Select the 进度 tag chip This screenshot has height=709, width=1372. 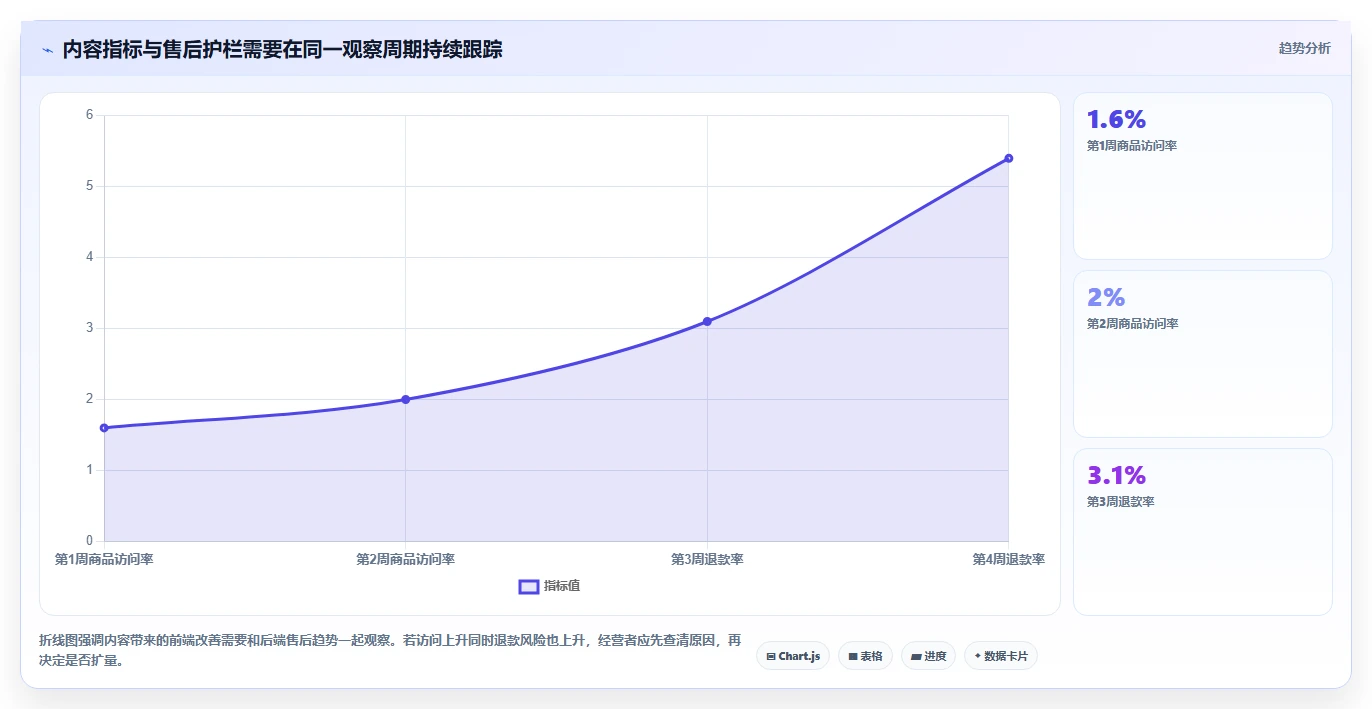[x=928, y=656]
